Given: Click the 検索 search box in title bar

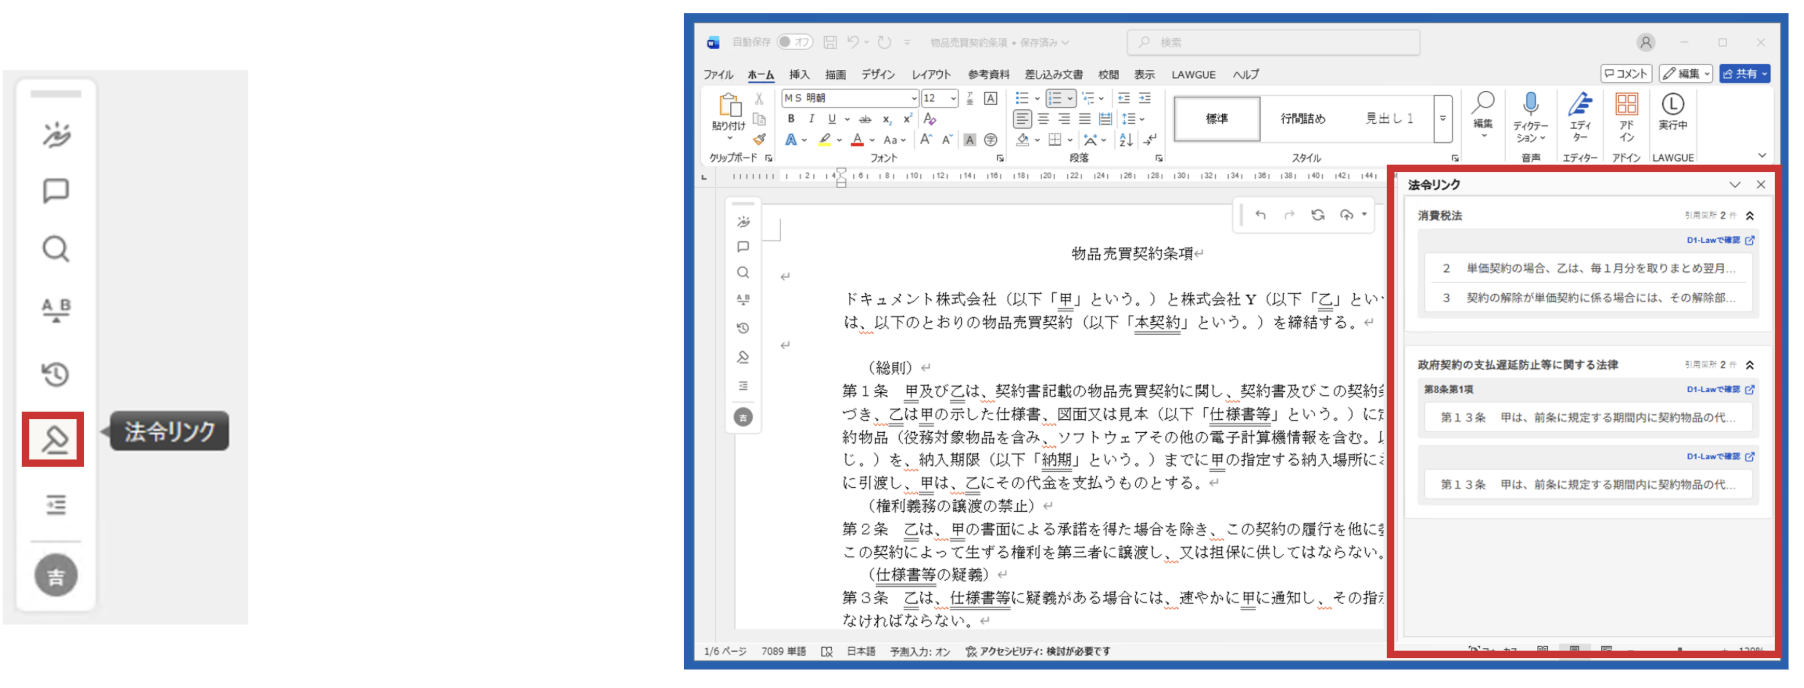Looking at the screenshot, I should point(1273,42).
